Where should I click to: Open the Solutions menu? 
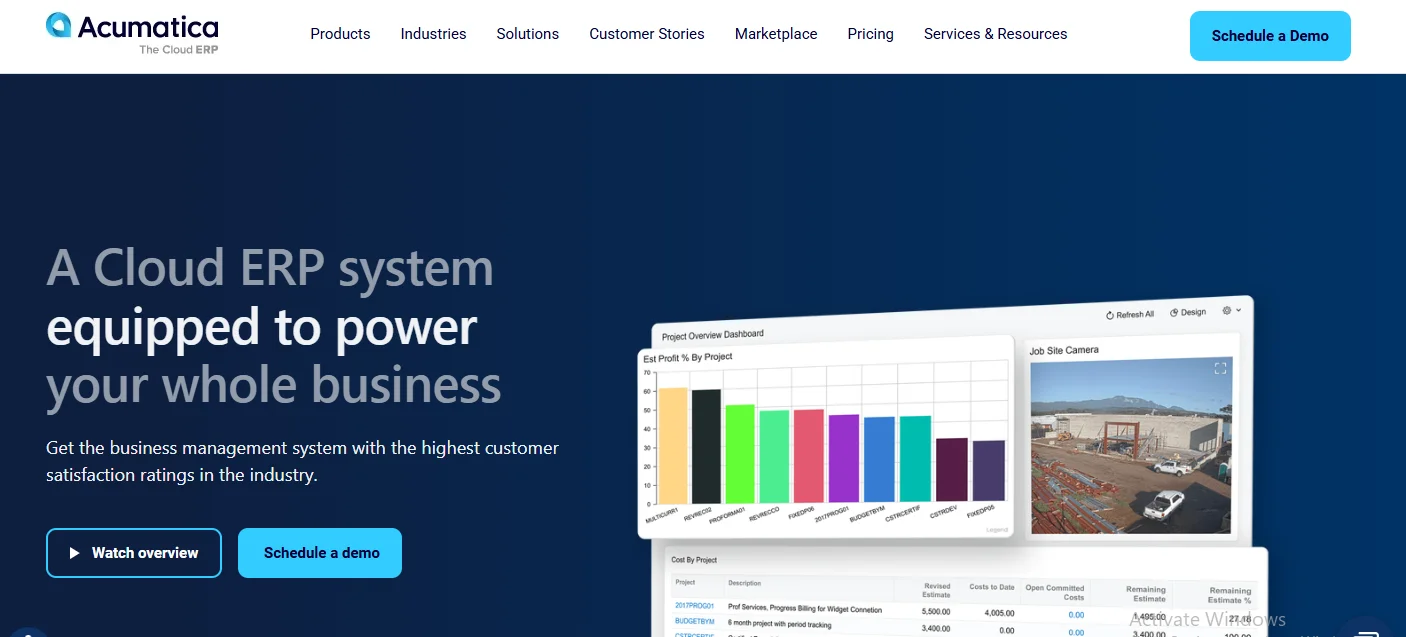527,34
